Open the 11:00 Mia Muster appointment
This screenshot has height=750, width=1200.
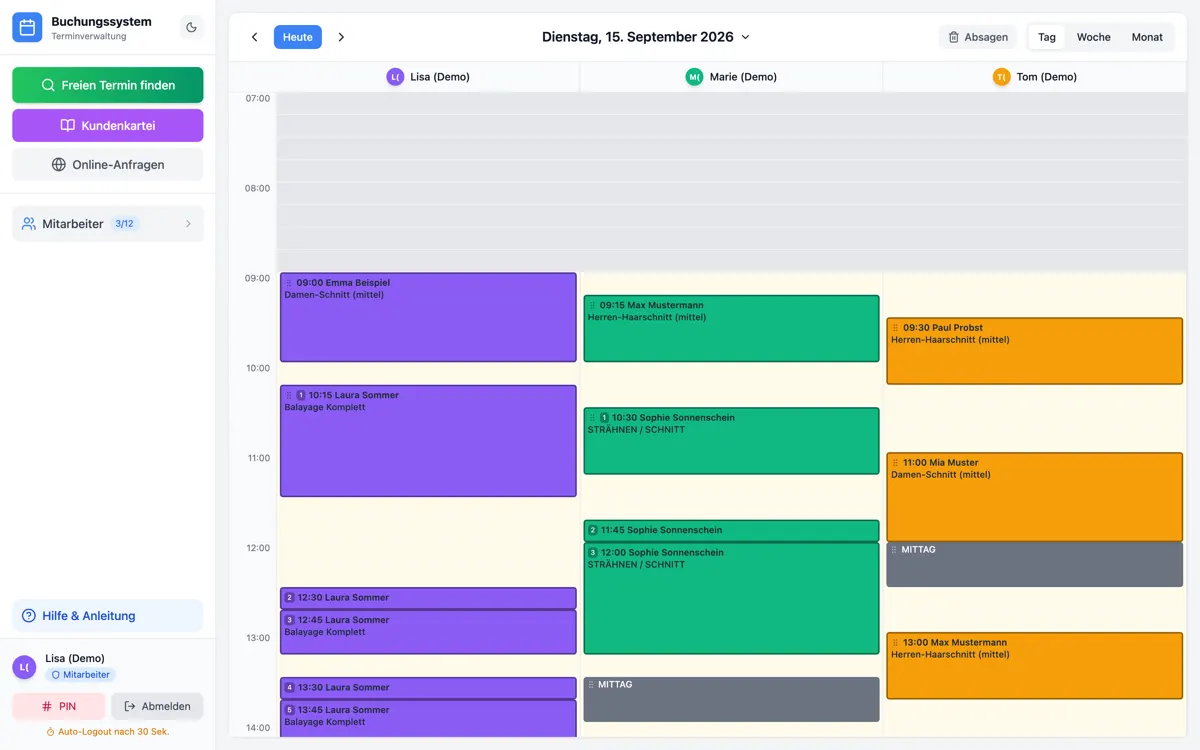pos(1034,497)
